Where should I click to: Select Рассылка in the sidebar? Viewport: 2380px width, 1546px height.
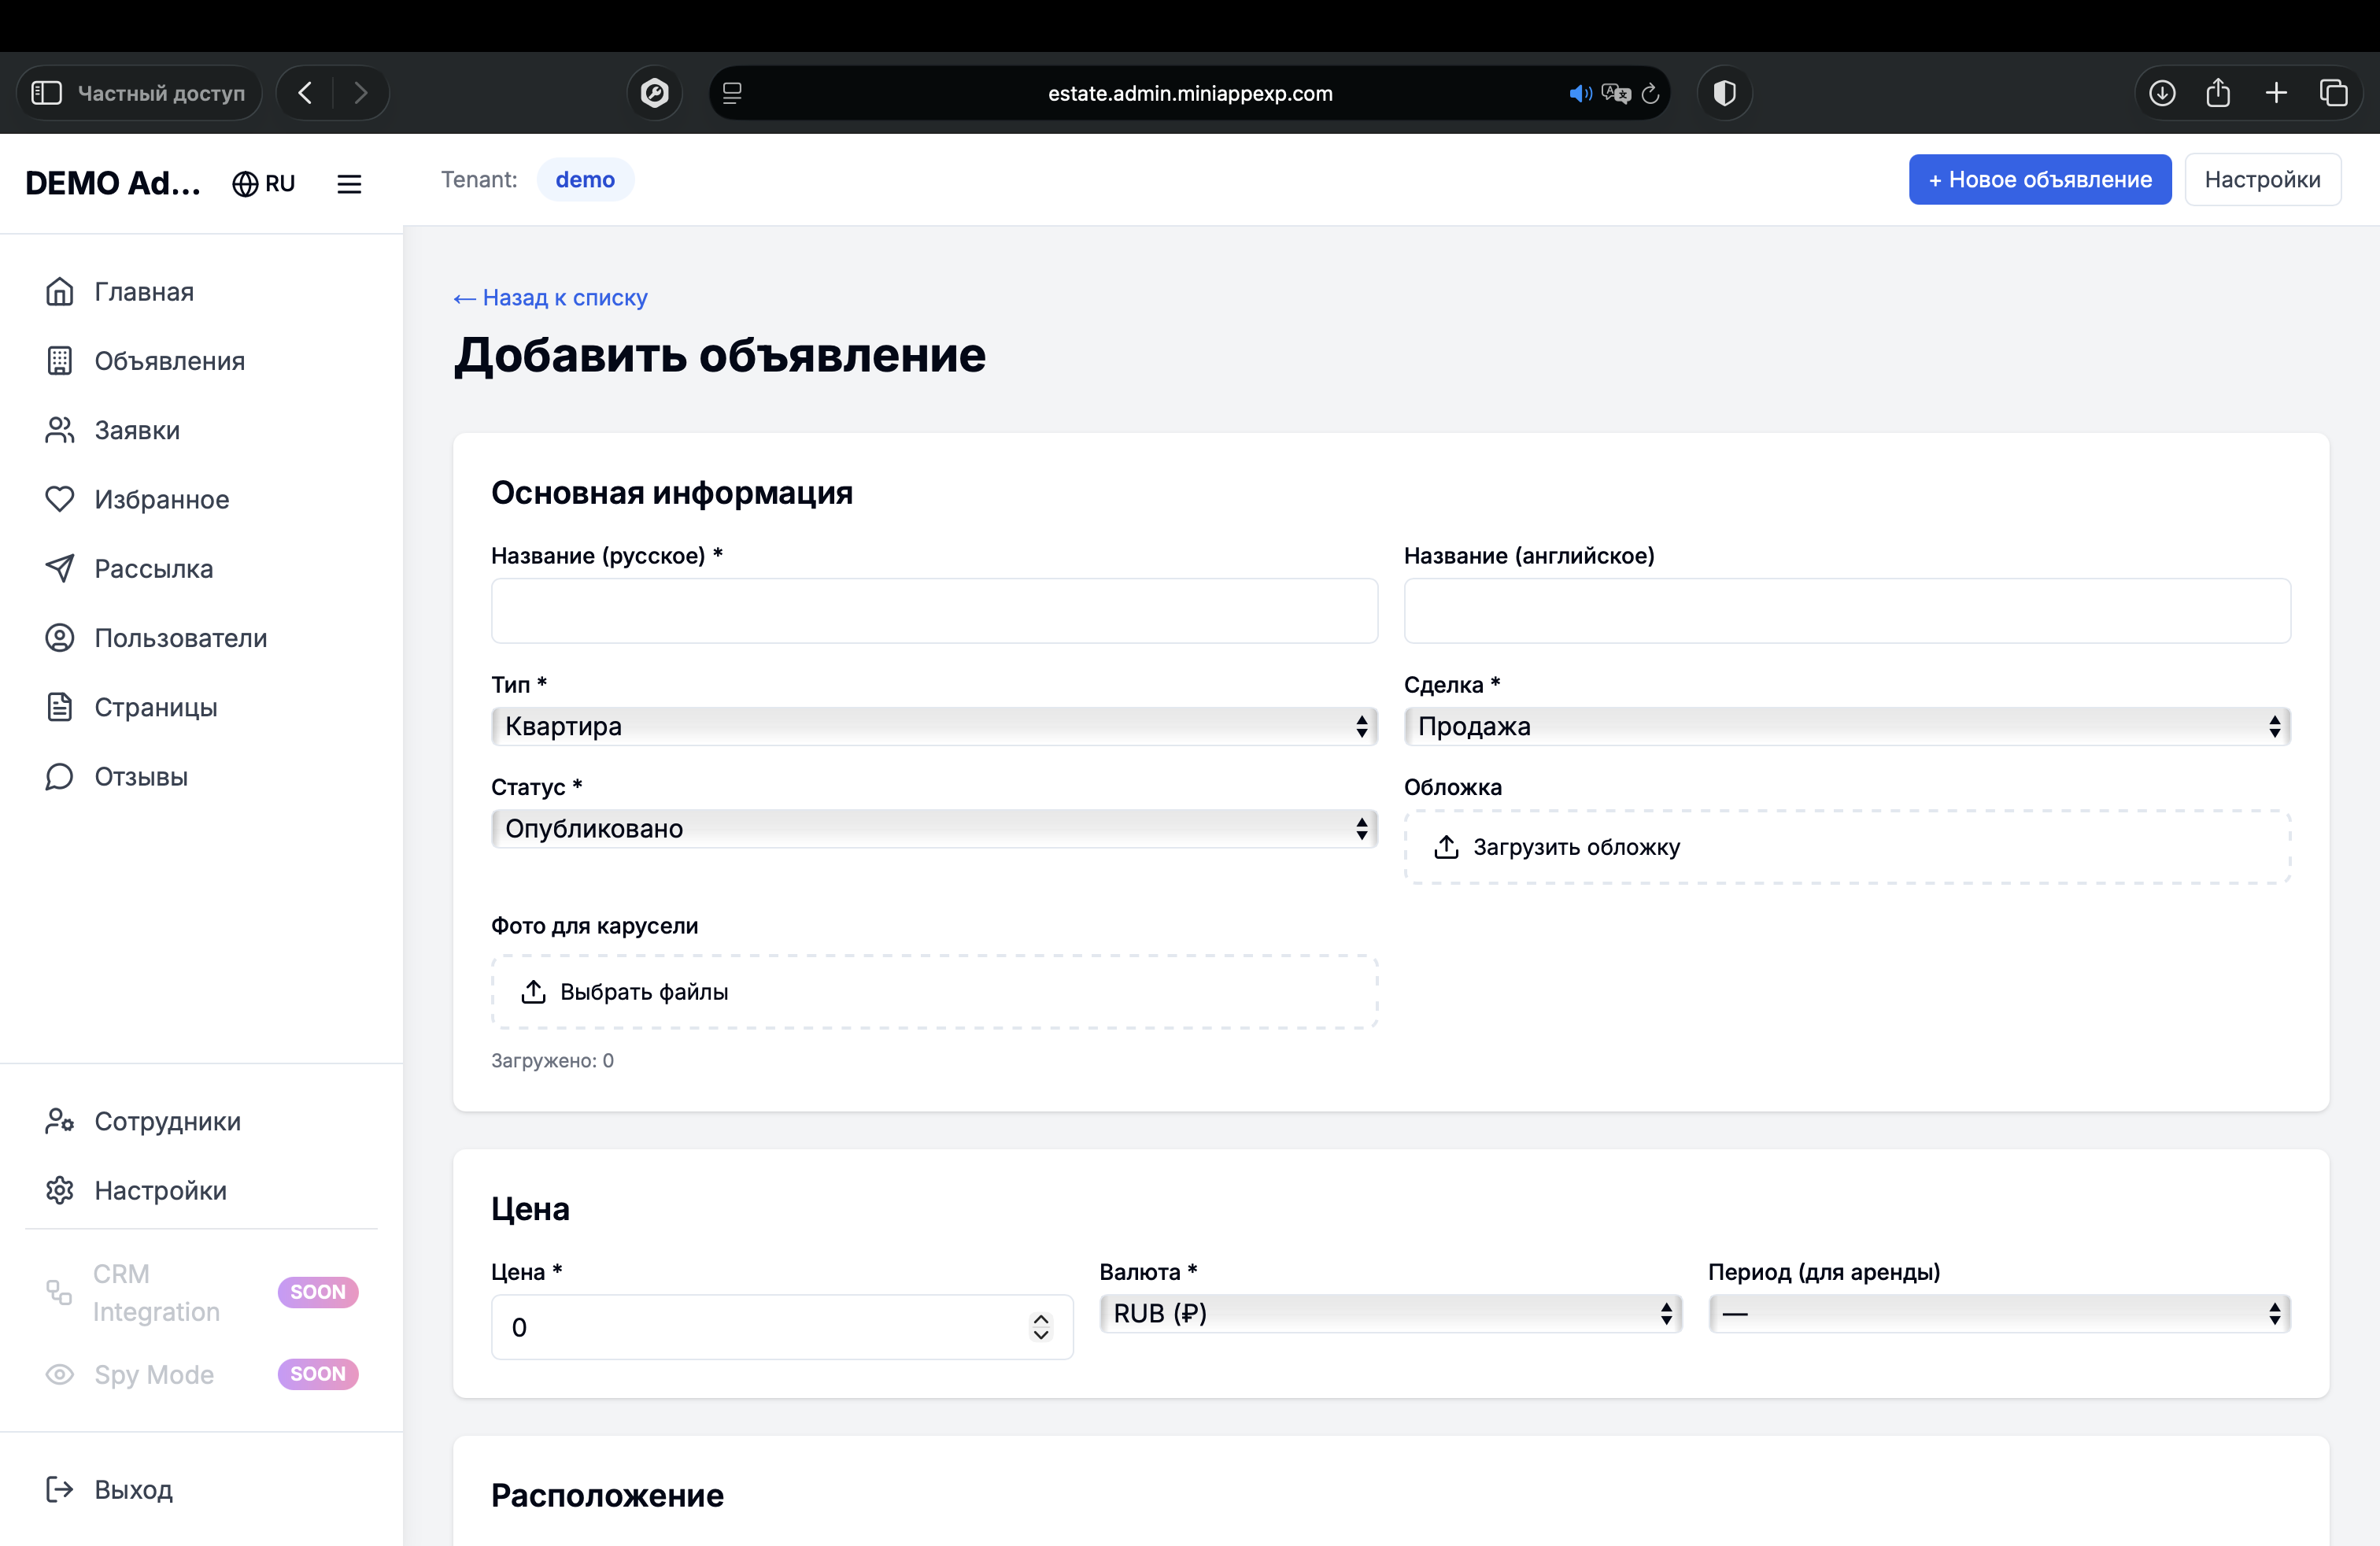153,569
